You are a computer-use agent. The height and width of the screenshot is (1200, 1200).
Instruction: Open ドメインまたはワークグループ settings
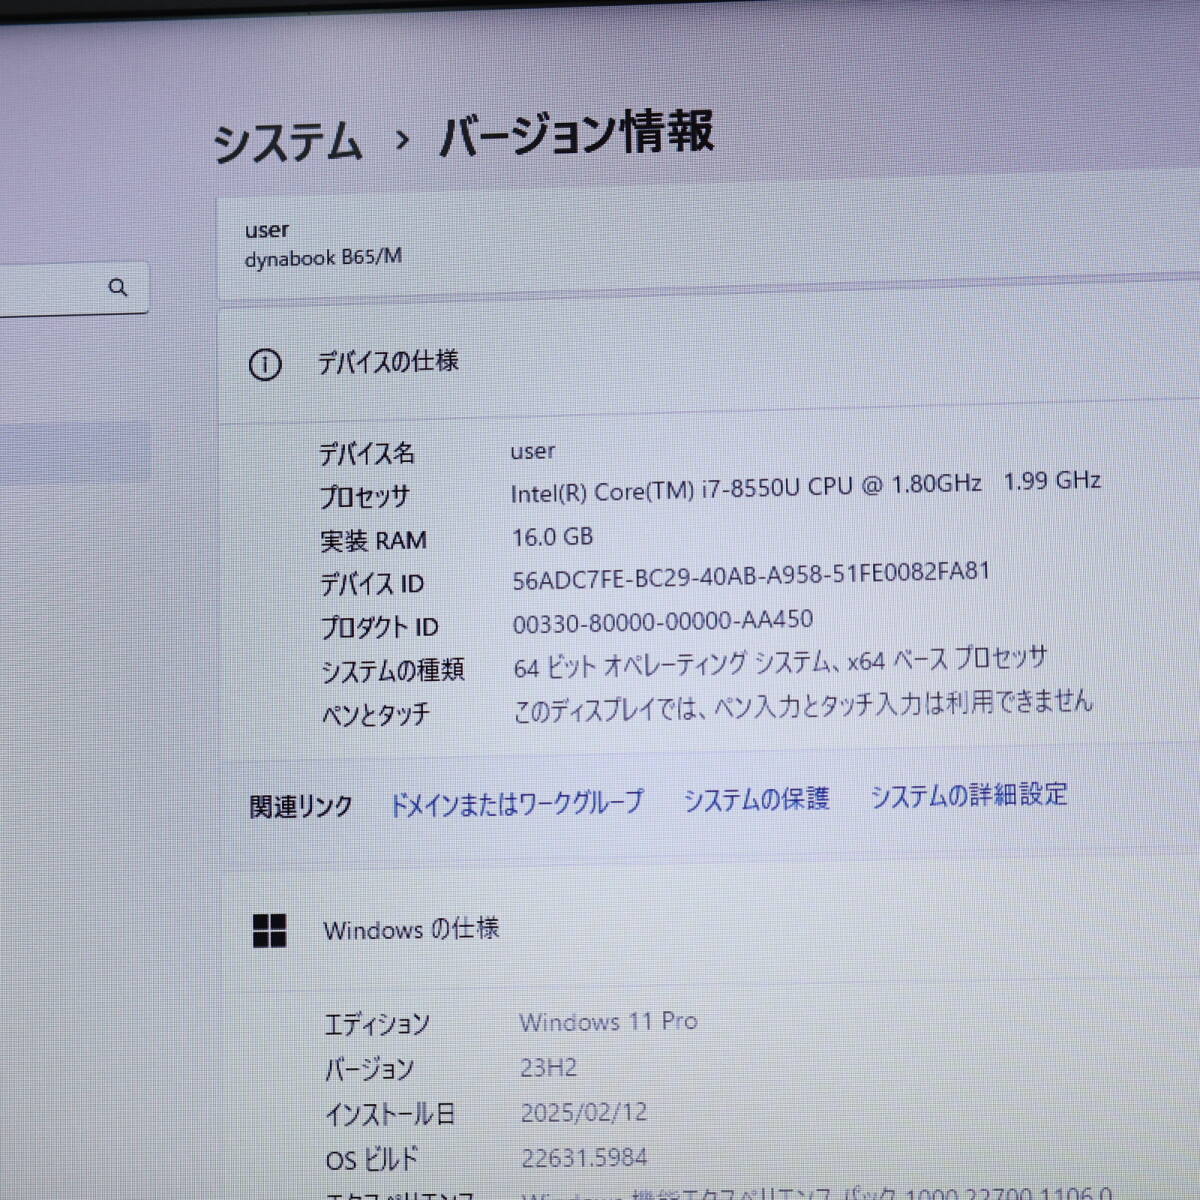click(x=519, y=802)
